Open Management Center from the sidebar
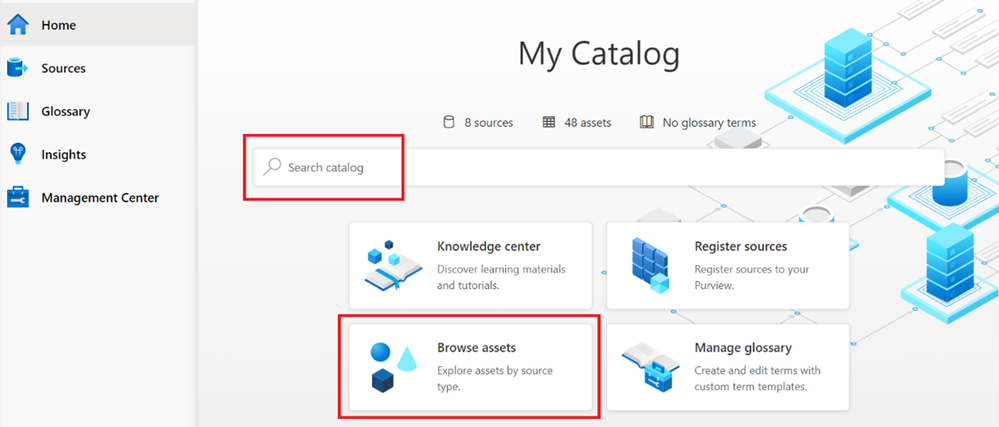 pos(100,198)
